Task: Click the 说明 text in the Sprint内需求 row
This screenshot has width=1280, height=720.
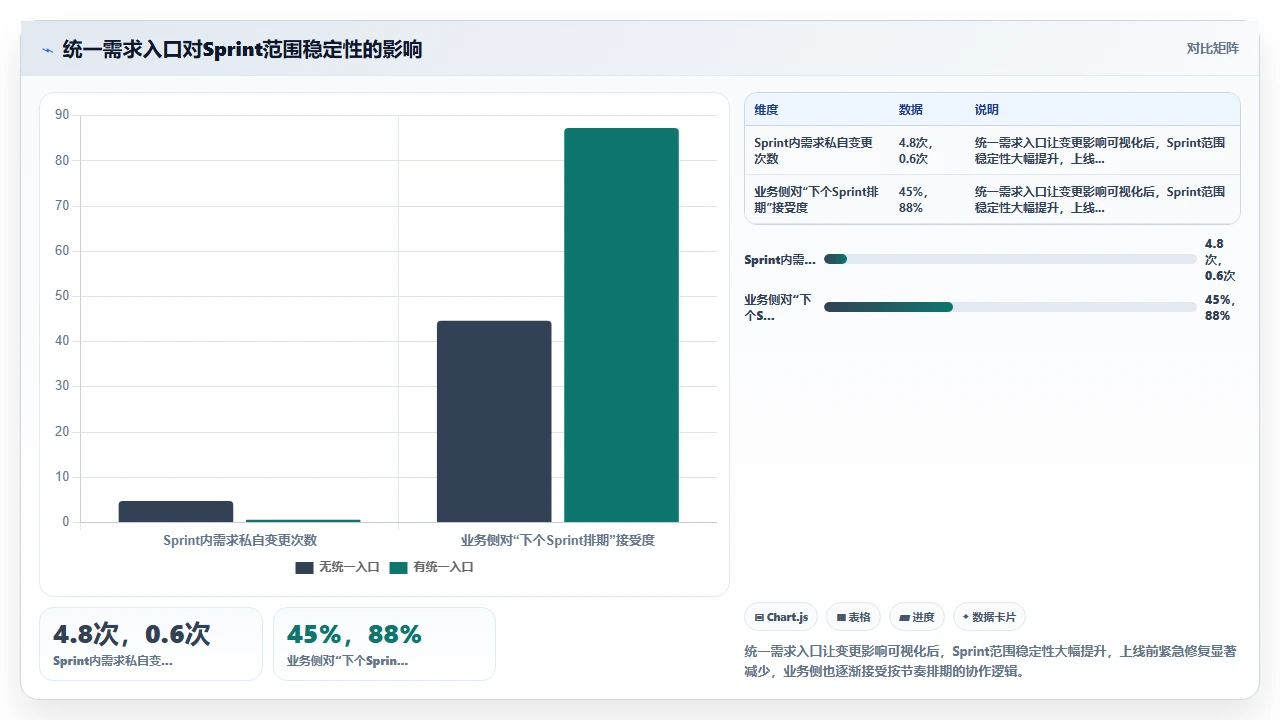Action: pos(1100,151)
